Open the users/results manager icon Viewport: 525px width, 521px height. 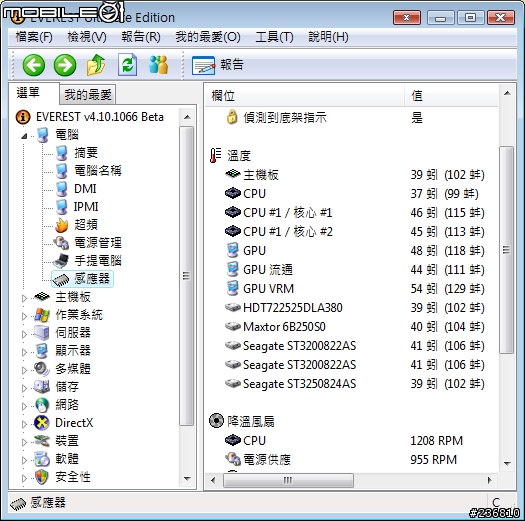[x=158, y=65]
